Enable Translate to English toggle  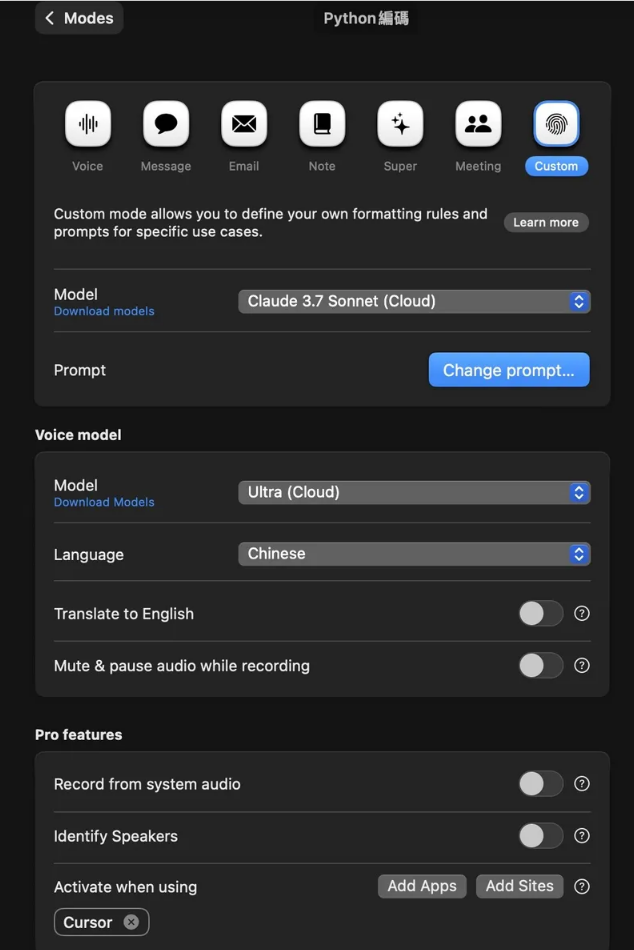[541, 614]
